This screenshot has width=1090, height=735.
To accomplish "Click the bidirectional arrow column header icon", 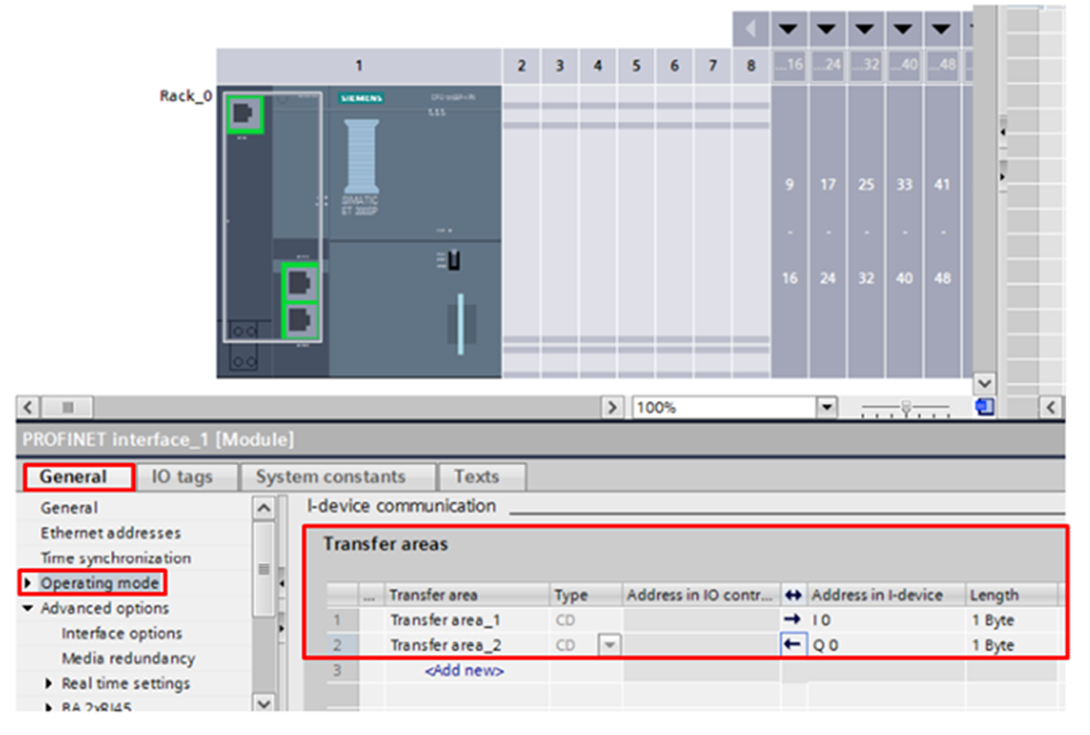I will (x=794, y=595).
